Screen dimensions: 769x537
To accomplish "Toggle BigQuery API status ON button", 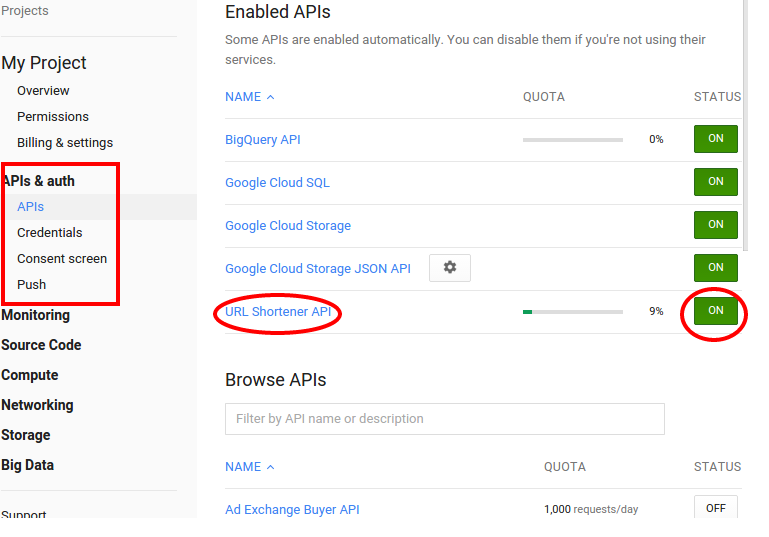I will click(x=716, y=139).
